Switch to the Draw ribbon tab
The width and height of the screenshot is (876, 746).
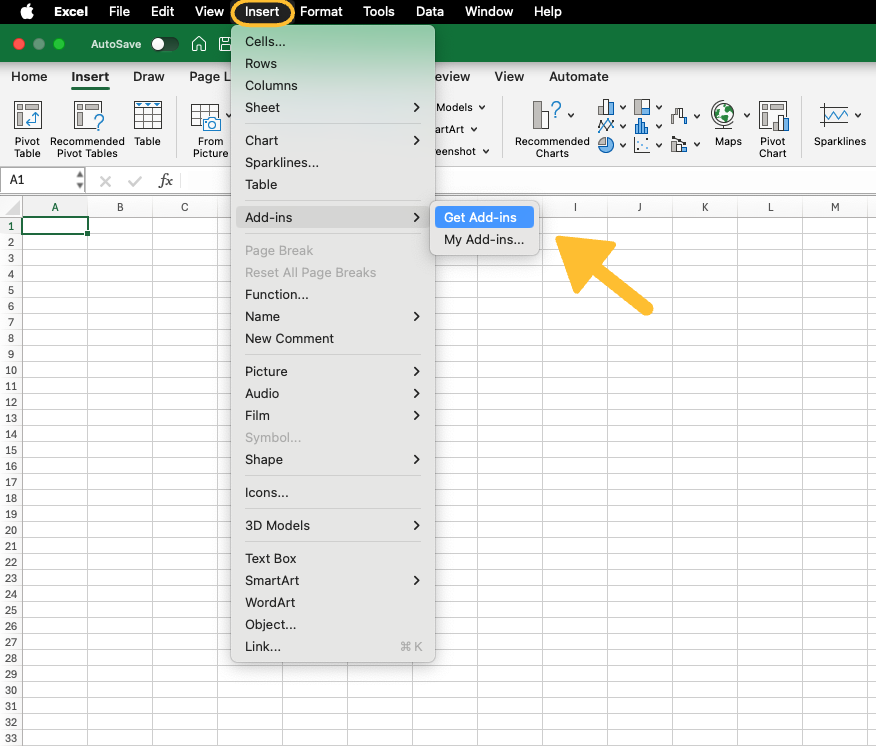pos(149,77)
